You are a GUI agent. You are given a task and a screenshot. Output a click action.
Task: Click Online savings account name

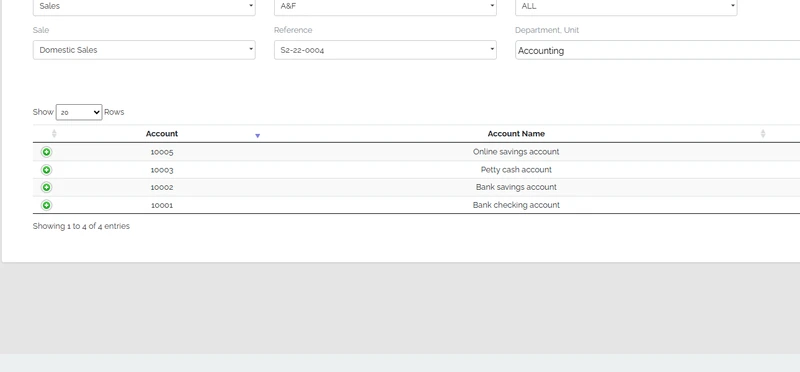coord(516,152)
